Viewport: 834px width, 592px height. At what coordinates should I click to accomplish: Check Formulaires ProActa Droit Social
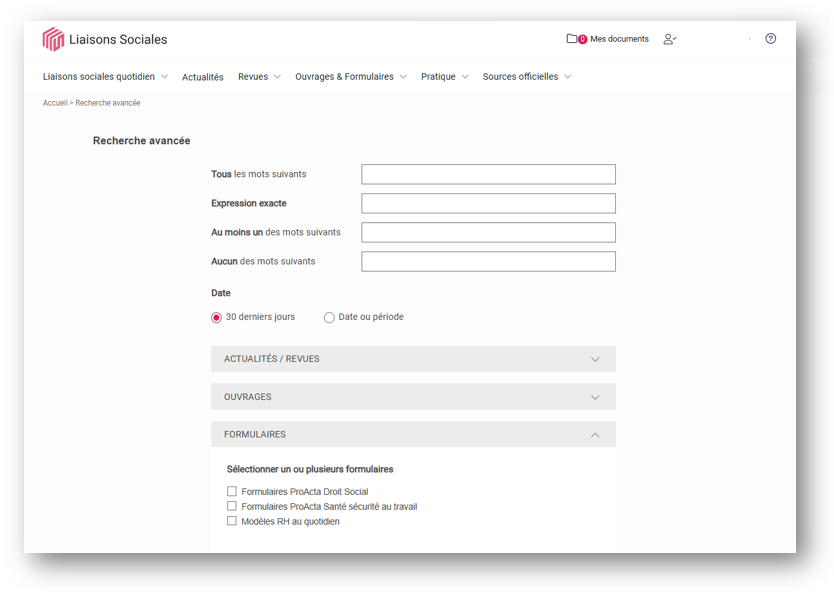pyautogui.click(x=232, y=491)
